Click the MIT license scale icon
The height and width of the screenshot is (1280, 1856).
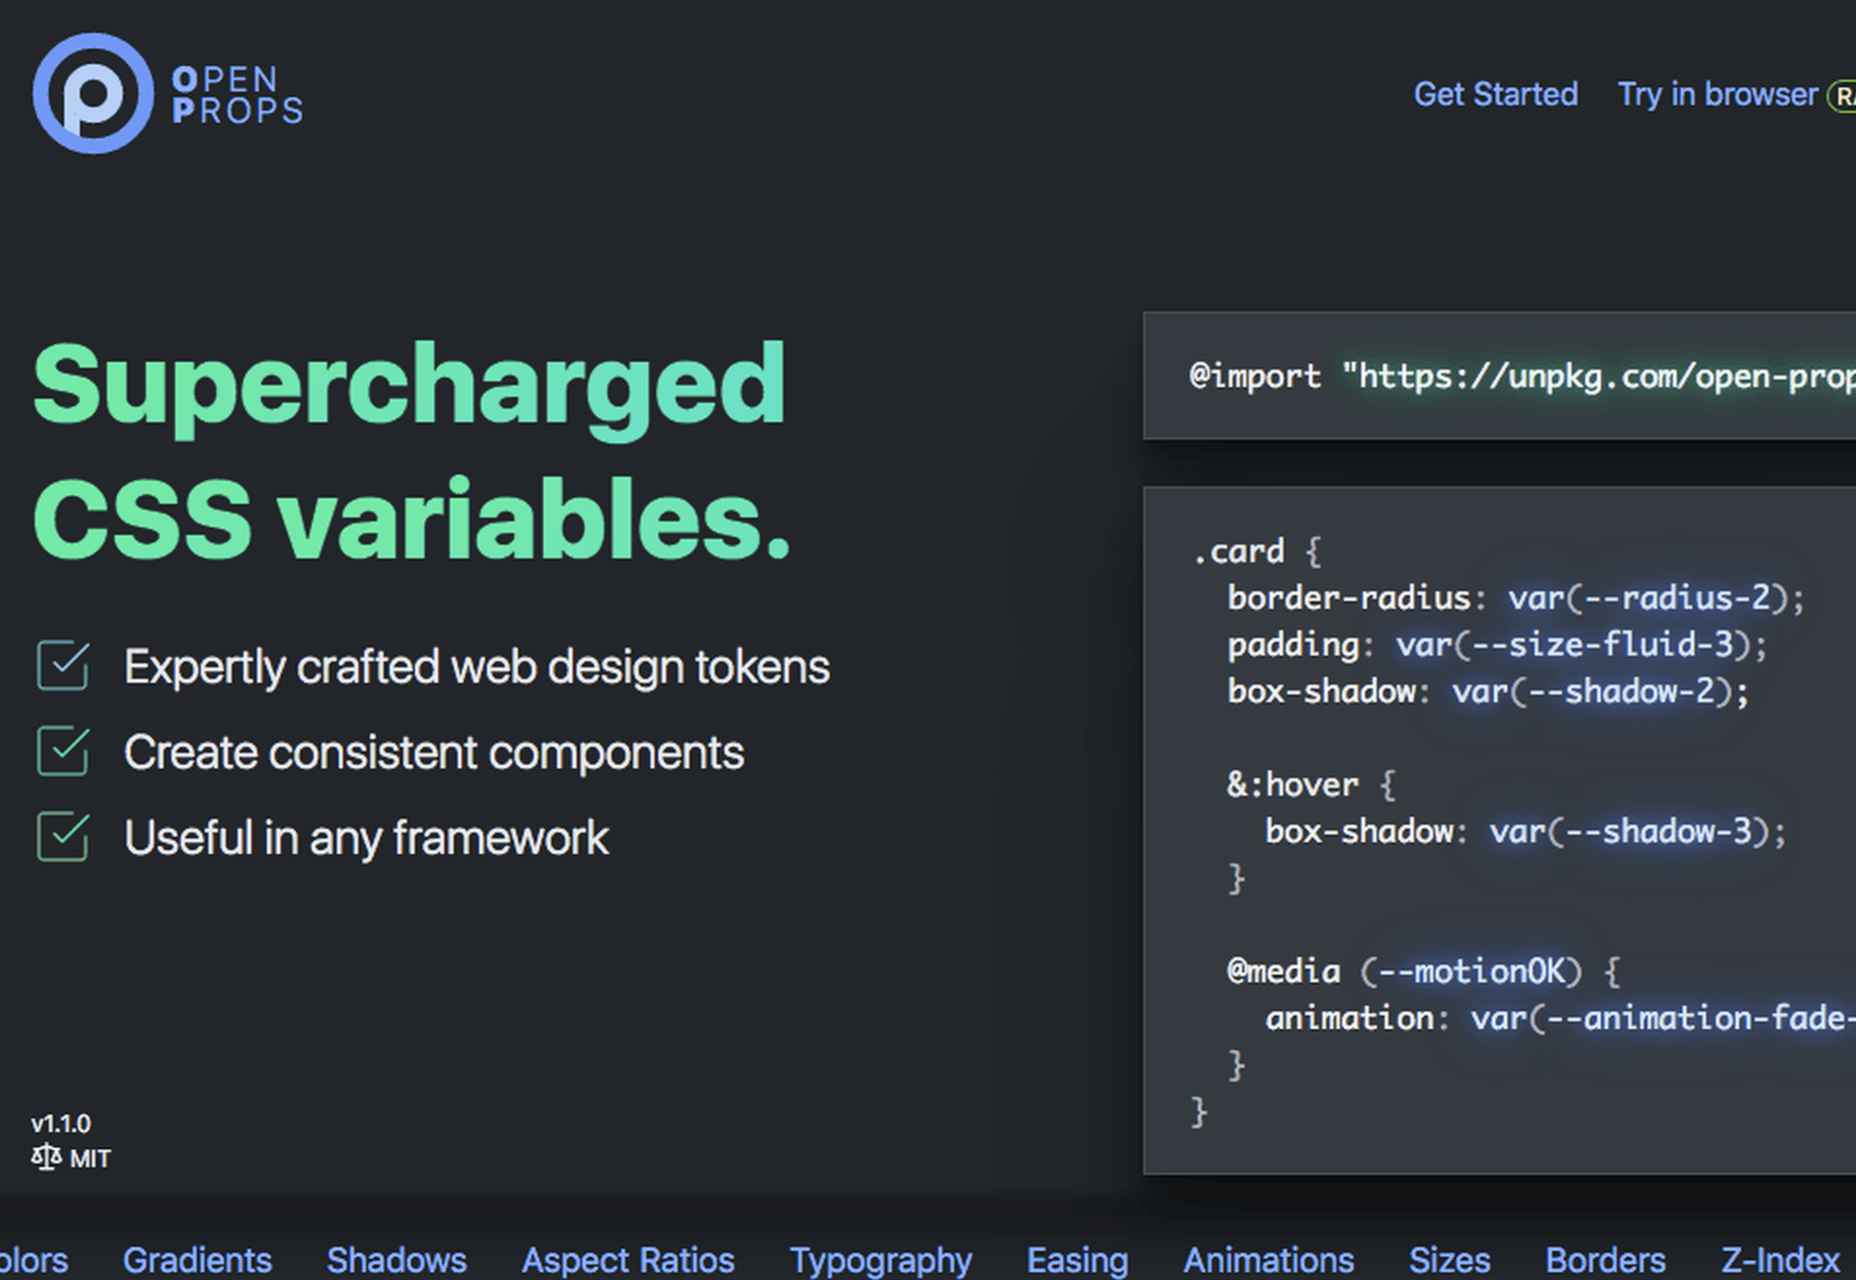[x=46, y=1157]
